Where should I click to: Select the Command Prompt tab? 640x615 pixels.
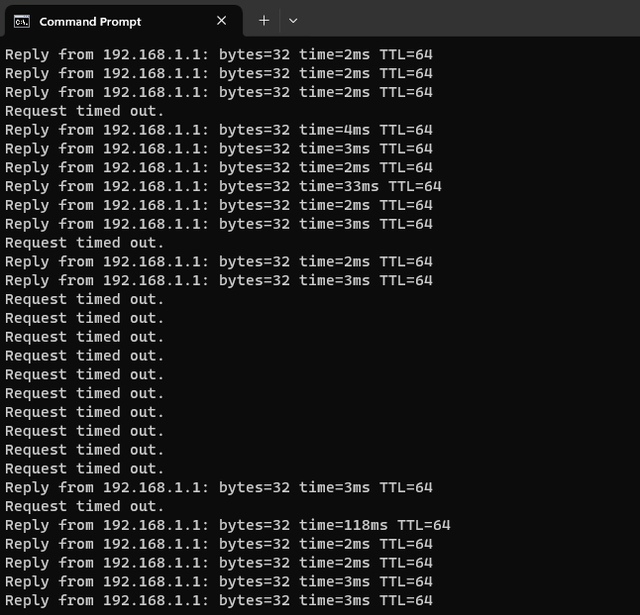click(x=124, y=21)
